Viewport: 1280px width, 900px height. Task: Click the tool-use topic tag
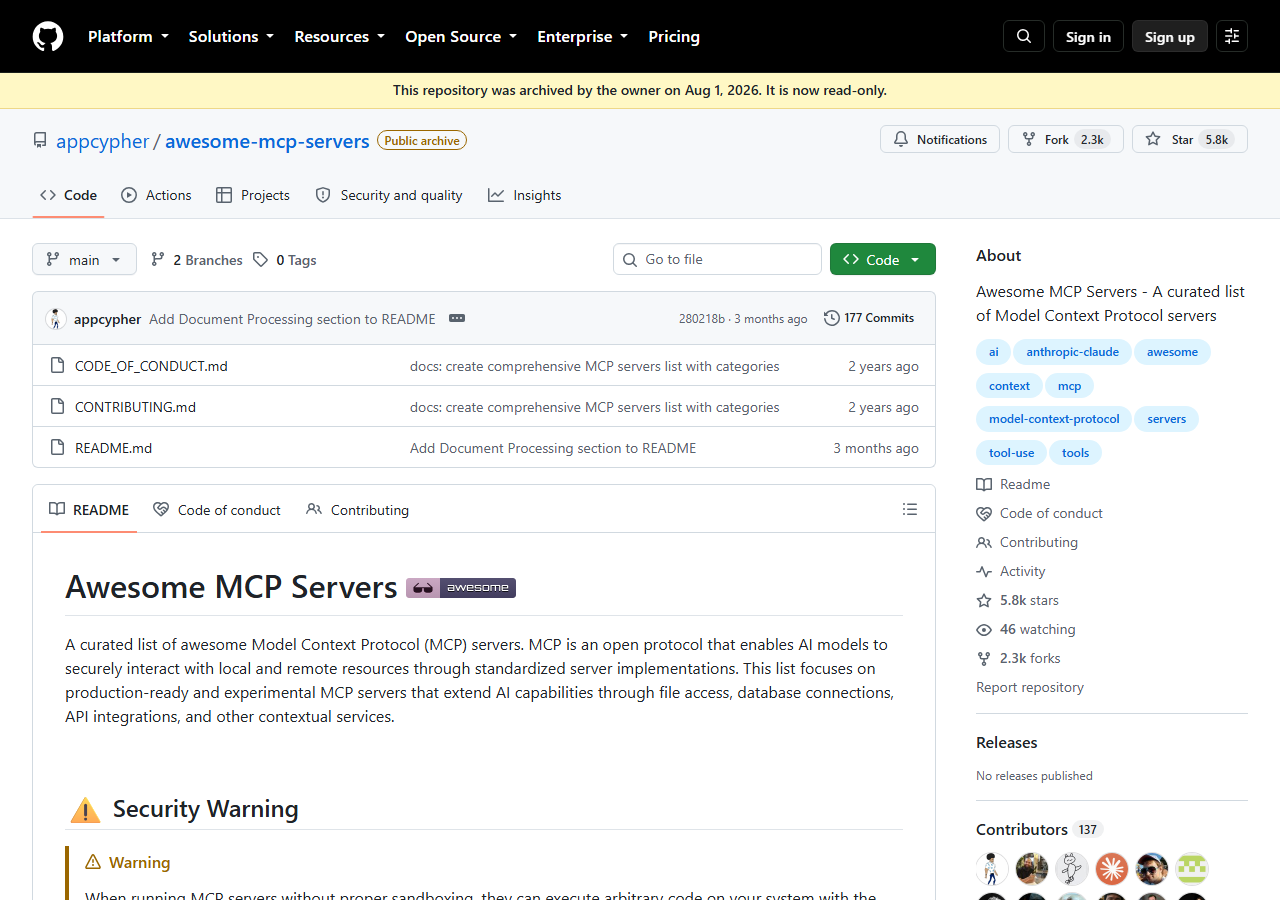point(1011,453)
